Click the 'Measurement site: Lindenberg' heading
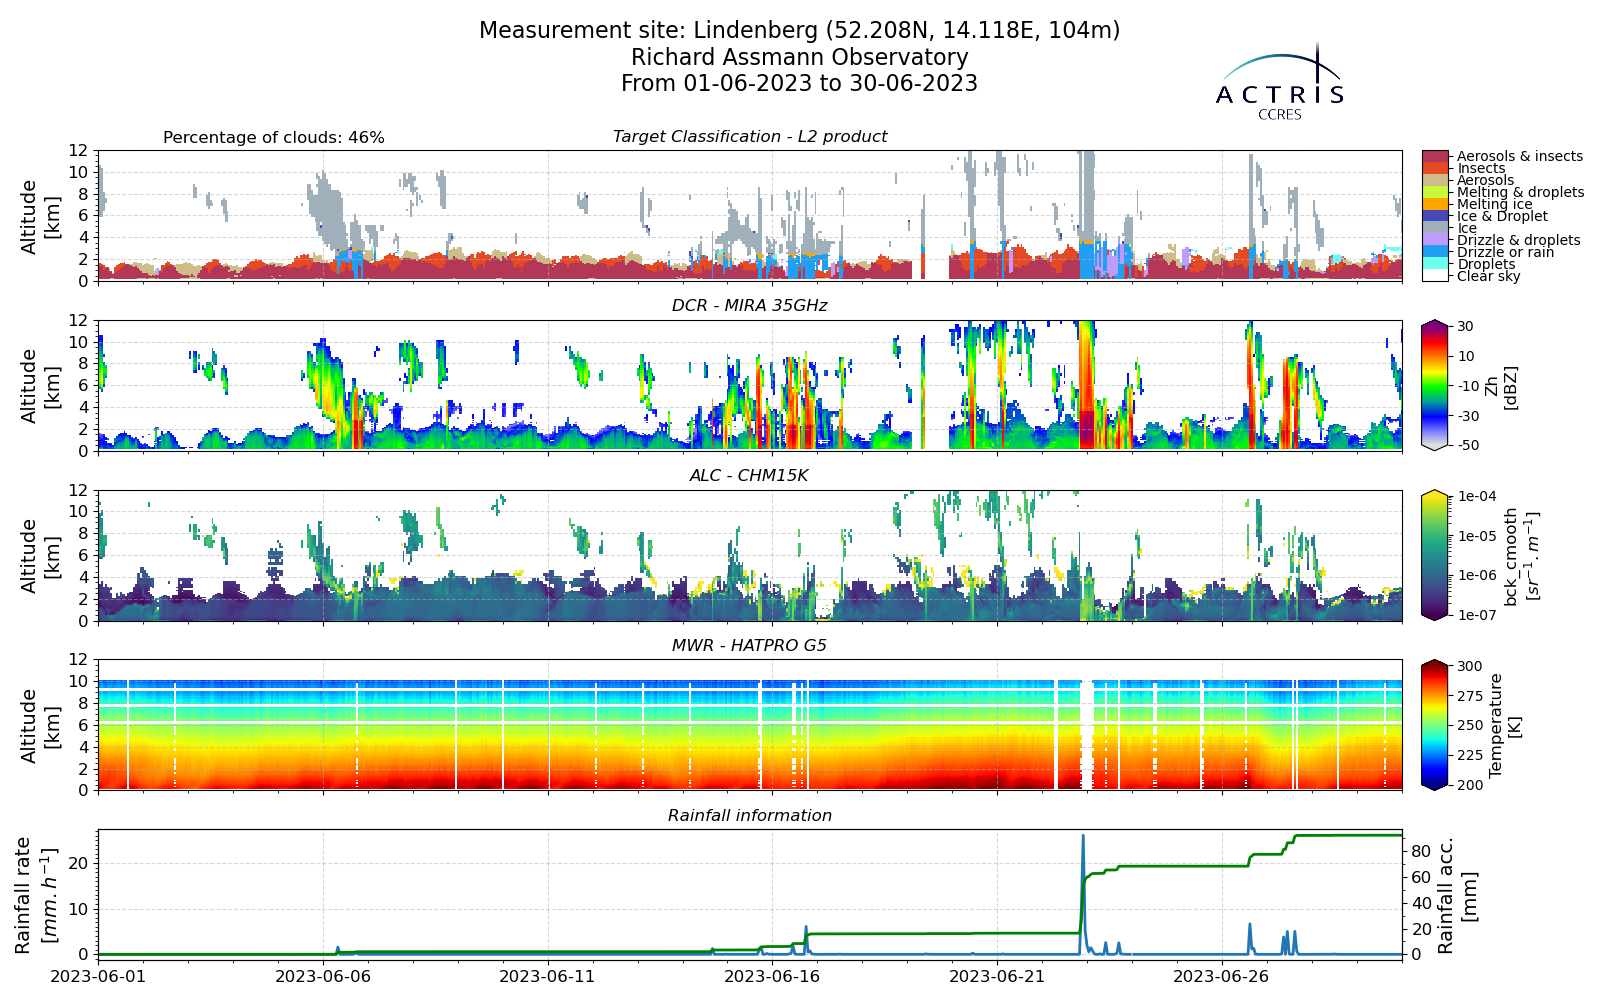The image size is (1600, 1000). click(x=800, y=31)
